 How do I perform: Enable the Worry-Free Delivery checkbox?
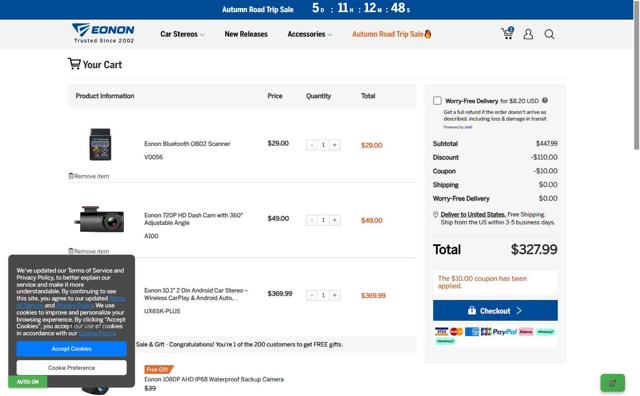(x=437, y=100)
